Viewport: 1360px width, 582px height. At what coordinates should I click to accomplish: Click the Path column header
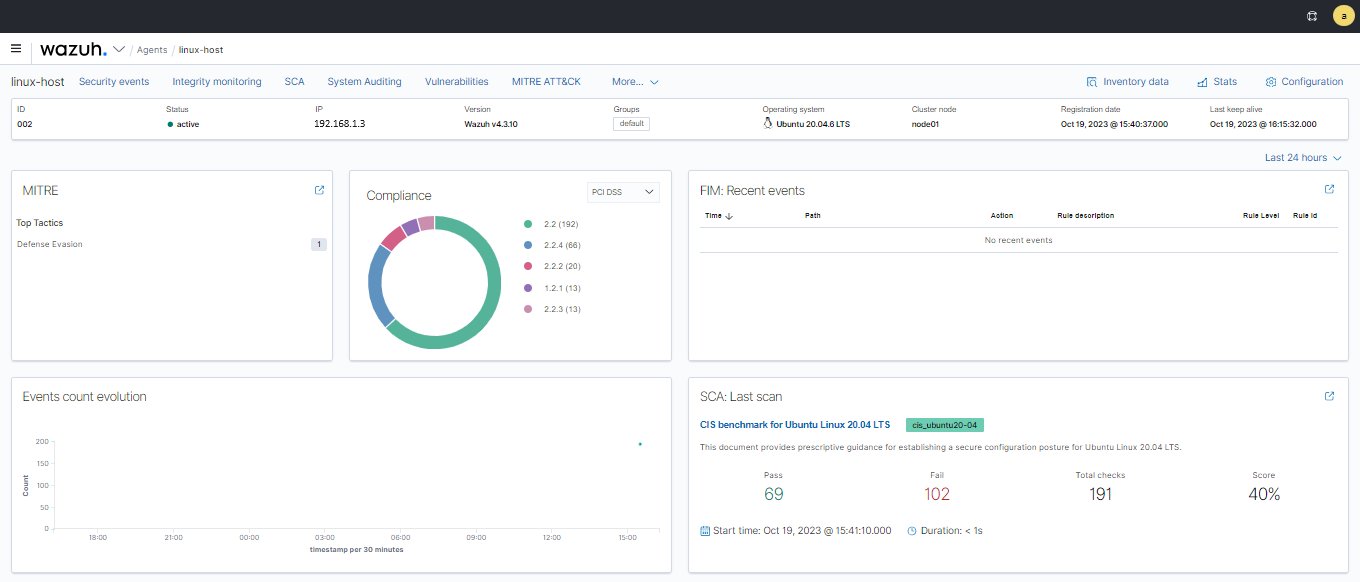click(813, 215)
